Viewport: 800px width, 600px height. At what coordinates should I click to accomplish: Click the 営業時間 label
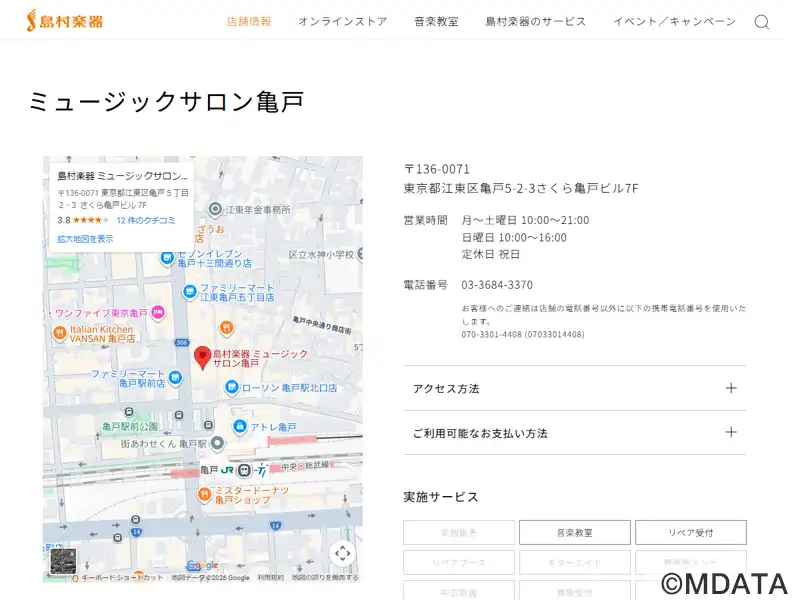point(426,220)
